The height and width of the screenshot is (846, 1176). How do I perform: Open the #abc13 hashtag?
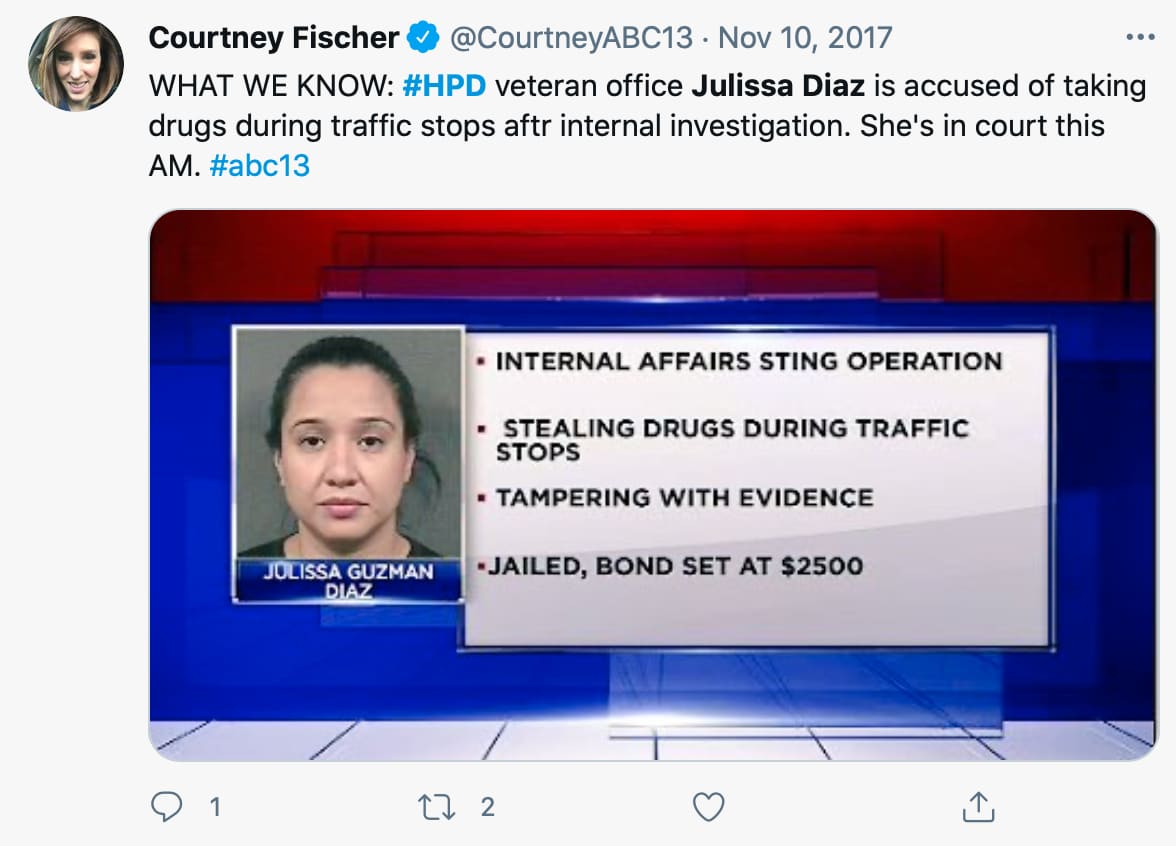[260, 165]
